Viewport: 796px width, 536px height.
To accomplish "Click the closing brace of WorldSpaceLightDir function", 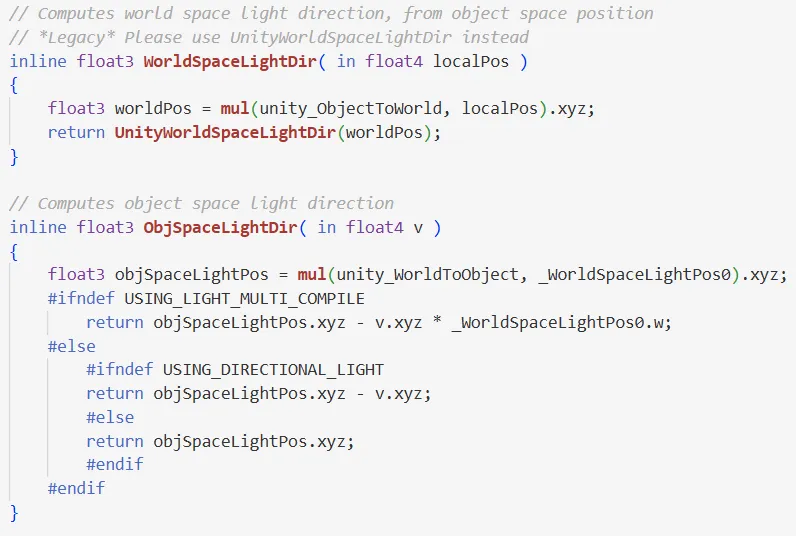I will 14,157.
